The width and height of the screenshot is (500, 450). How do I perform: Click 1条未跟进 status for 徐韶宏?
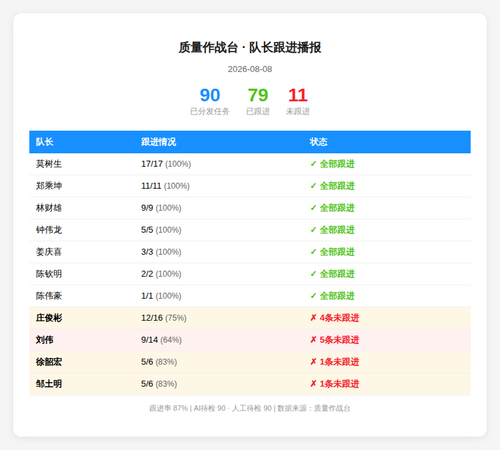[335, 362]
